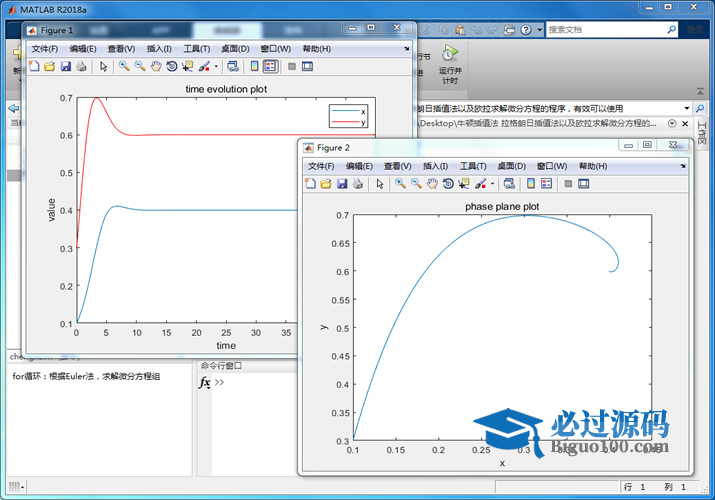This screenshot has width=715, height=500.
Task: Select Edit Plot arrow in Figure 1 toolbar
Action: tap(104, 67)
